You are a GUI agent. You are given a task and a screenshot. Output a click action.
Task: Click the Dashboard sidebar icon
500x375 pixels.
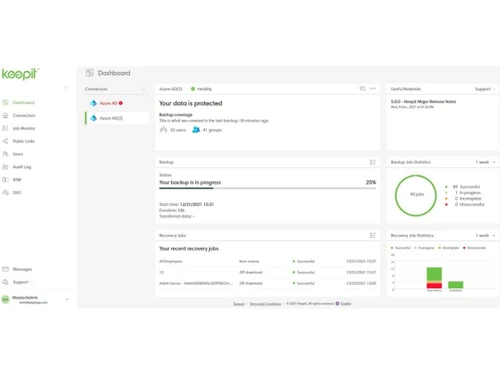(x=5, y=102)
